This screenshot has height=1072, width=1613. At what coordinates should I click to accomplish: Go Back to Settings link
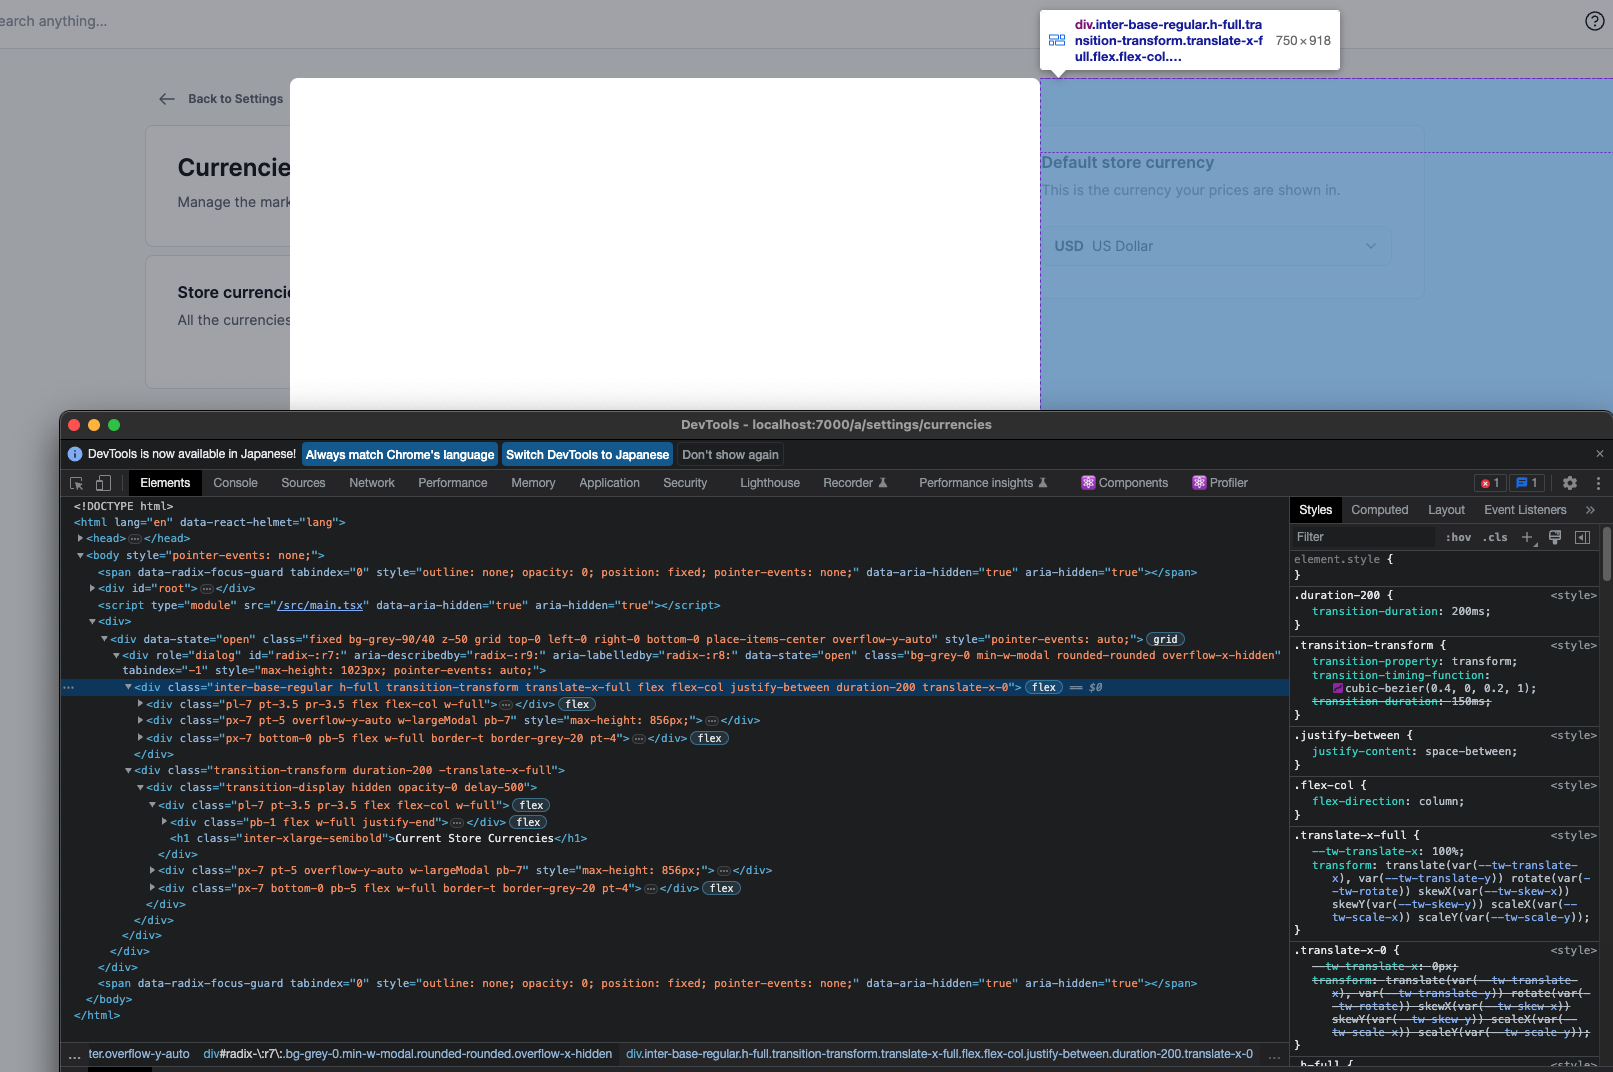235,99
